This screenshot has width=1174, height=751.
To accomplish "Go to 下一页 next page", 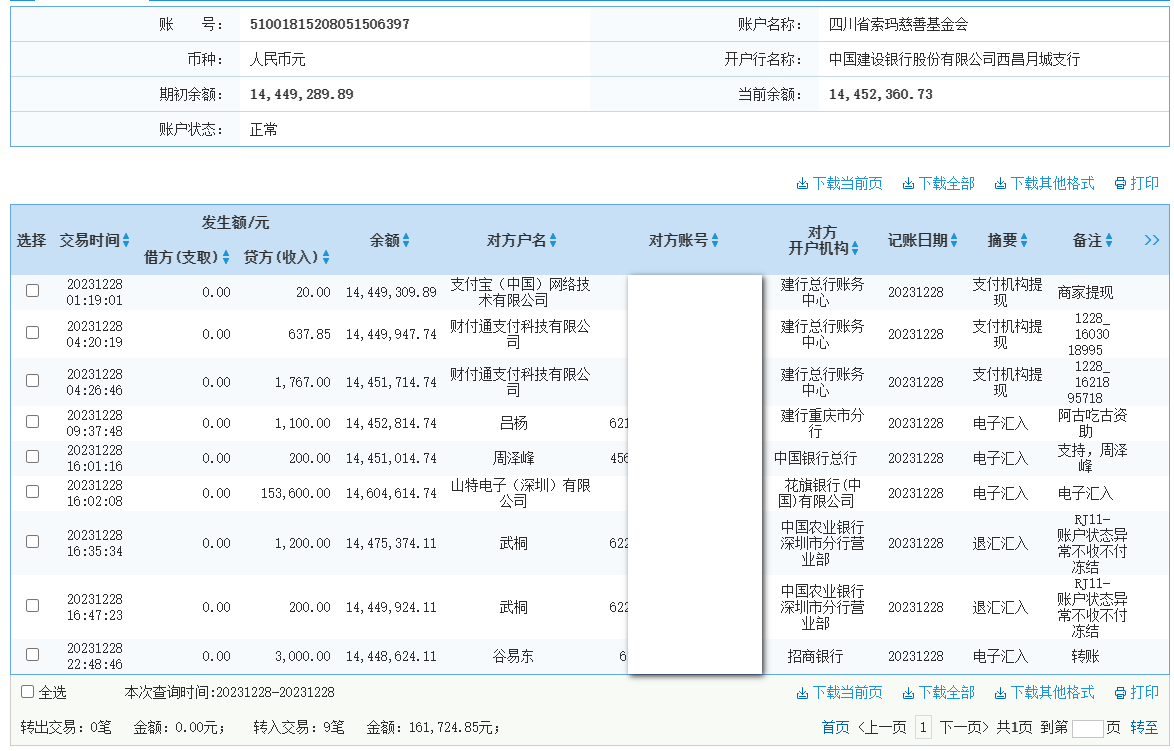I will coord(964,727).
